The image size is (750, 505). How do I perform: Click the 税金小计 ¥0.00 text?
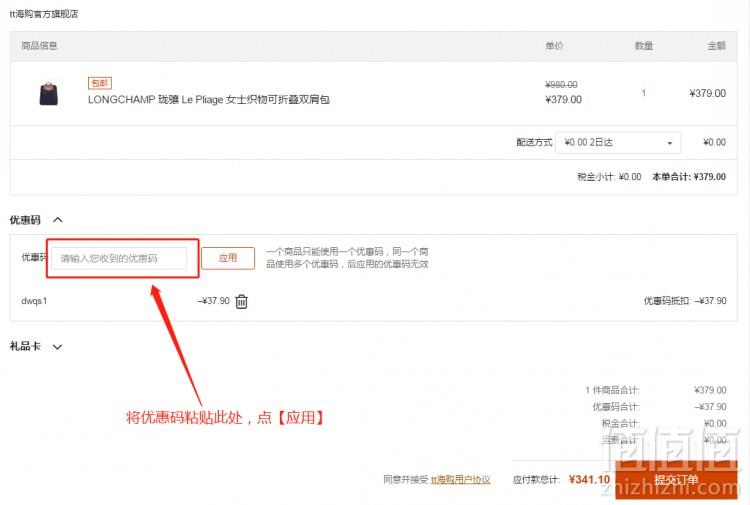click(x=609, y=177)
